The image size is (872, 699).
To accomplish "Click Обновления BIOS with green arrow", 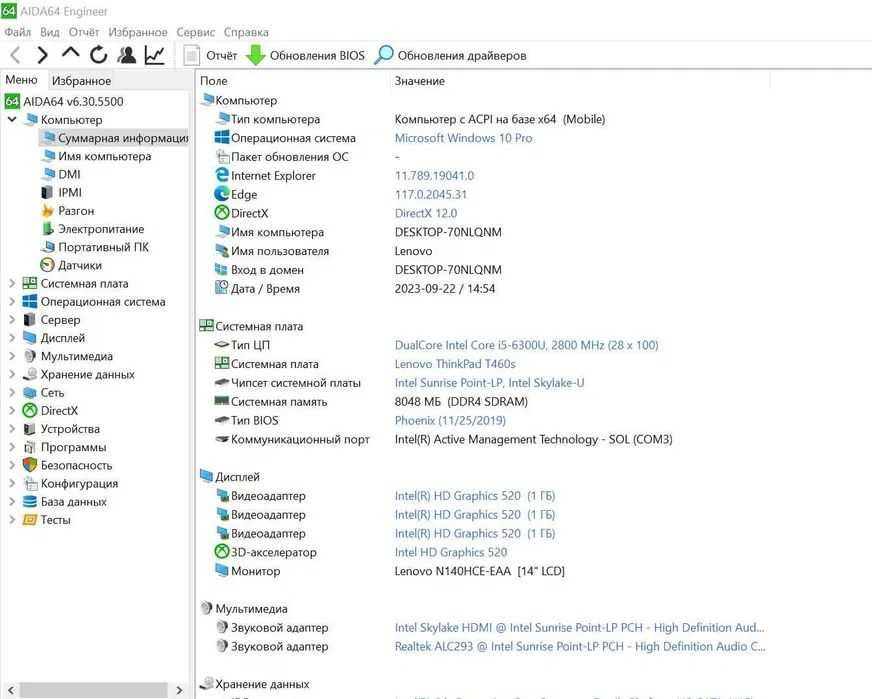I will 305,56.
